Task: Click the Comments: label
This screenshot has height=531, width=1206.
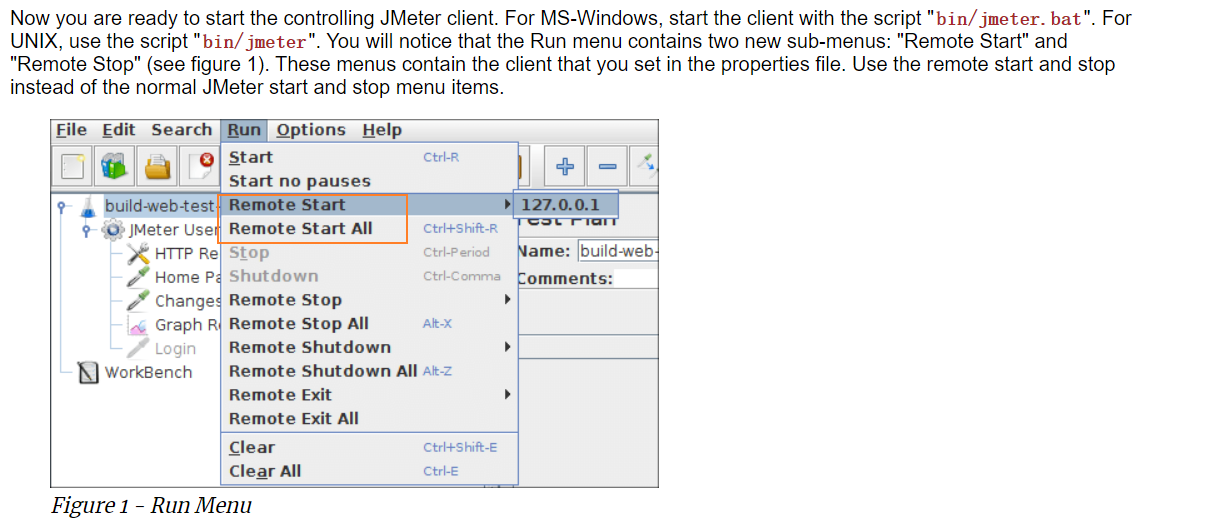Action: click(x=566, y=278)
